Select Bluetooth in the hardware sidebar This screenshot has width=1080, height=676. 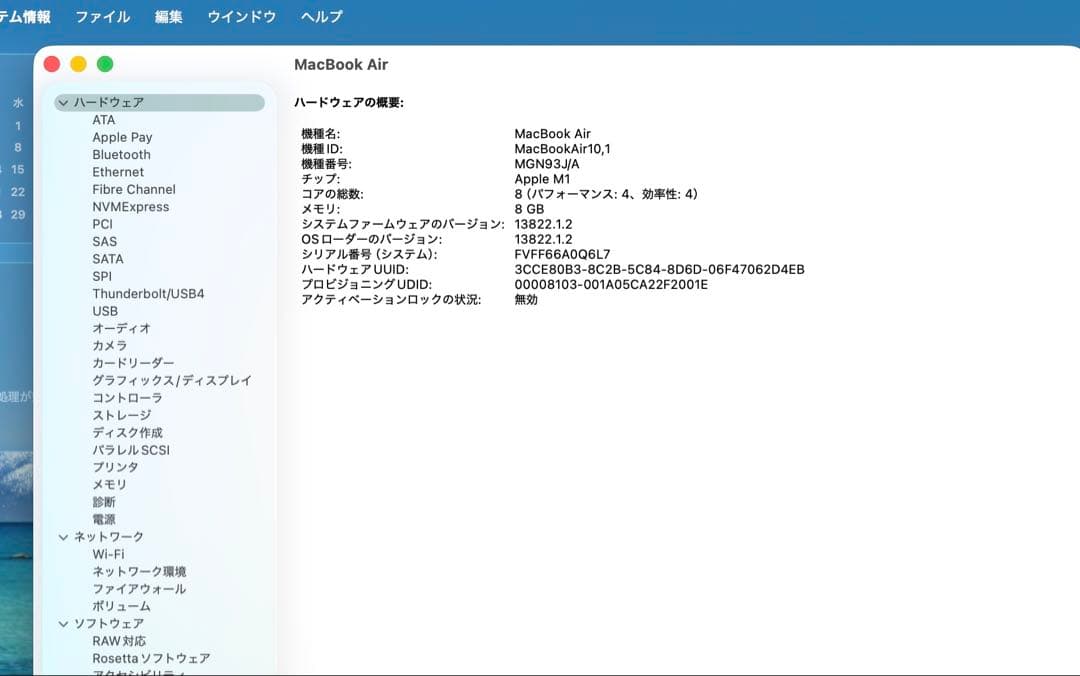(x=120, y=154)
